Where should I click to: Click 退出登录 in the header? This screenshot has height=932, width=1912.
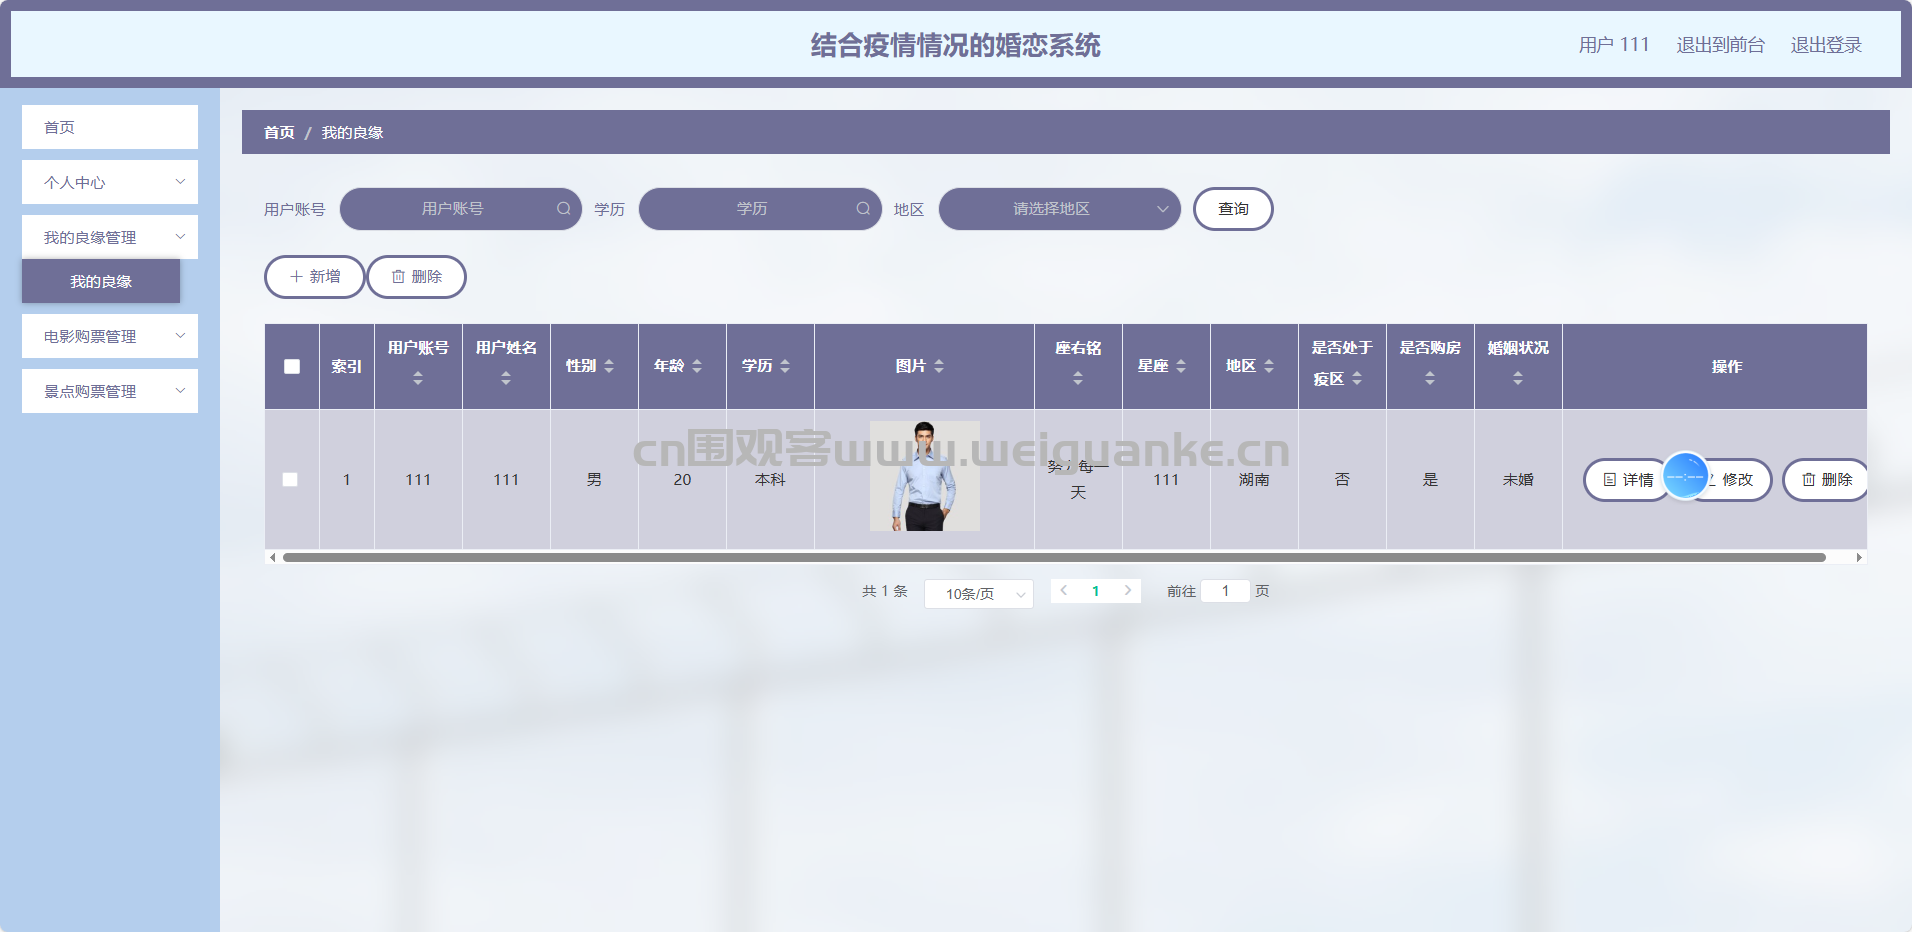point(1825,45)
